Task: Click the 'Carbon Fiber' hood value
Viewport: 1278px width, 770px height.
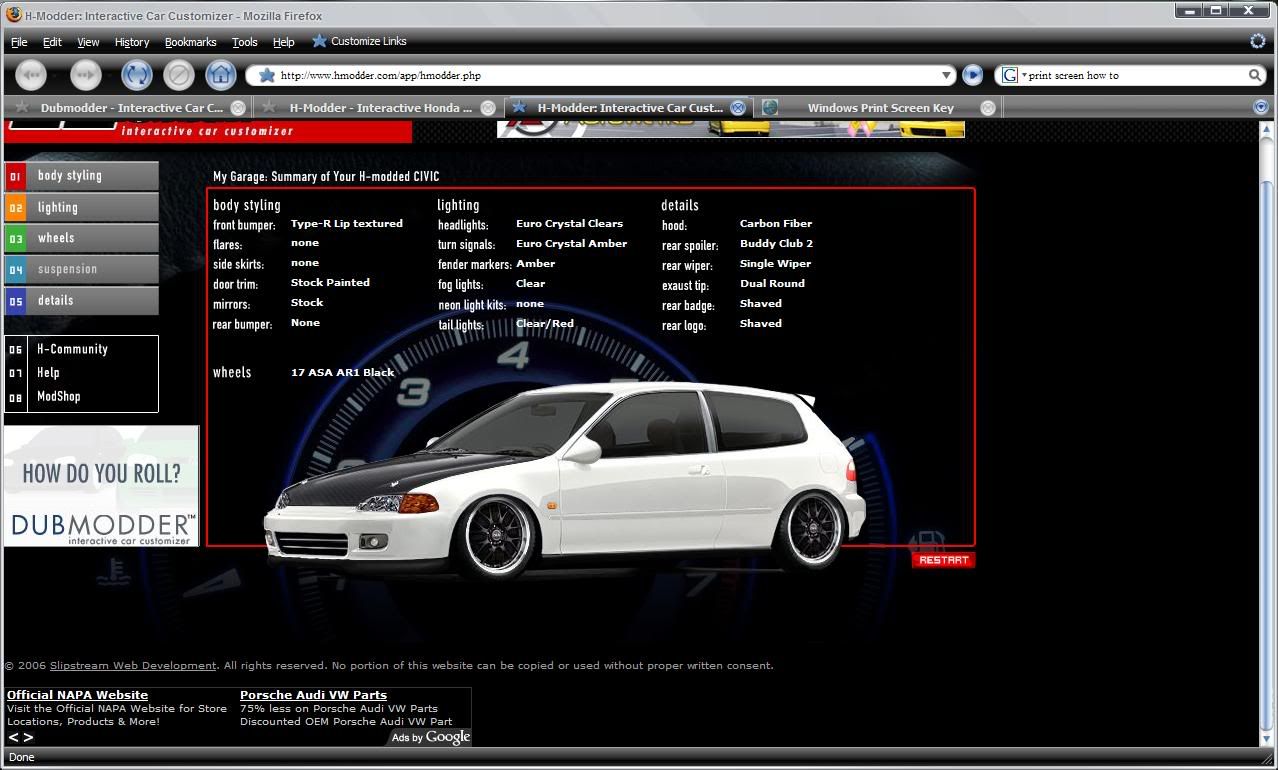Action: (776, 224)
